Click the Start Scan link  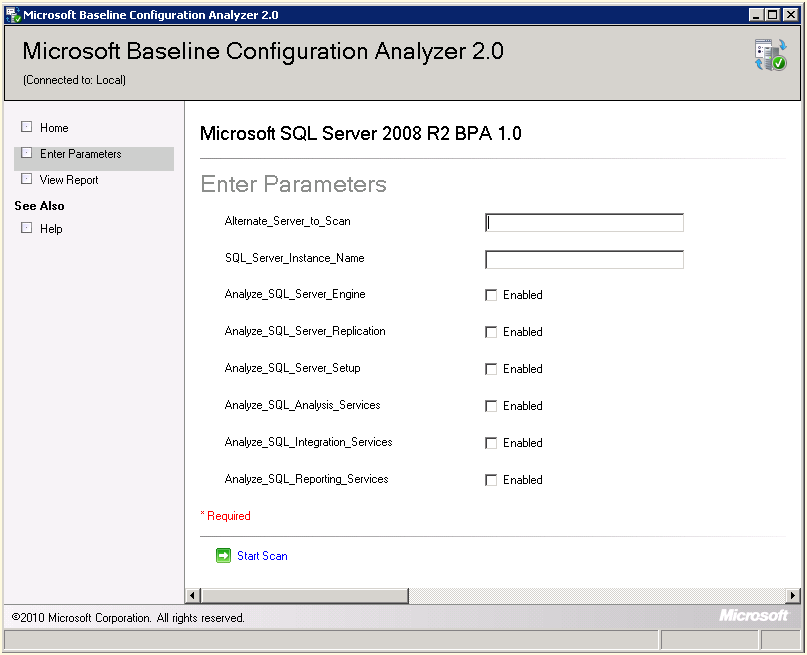click(262, 556)
